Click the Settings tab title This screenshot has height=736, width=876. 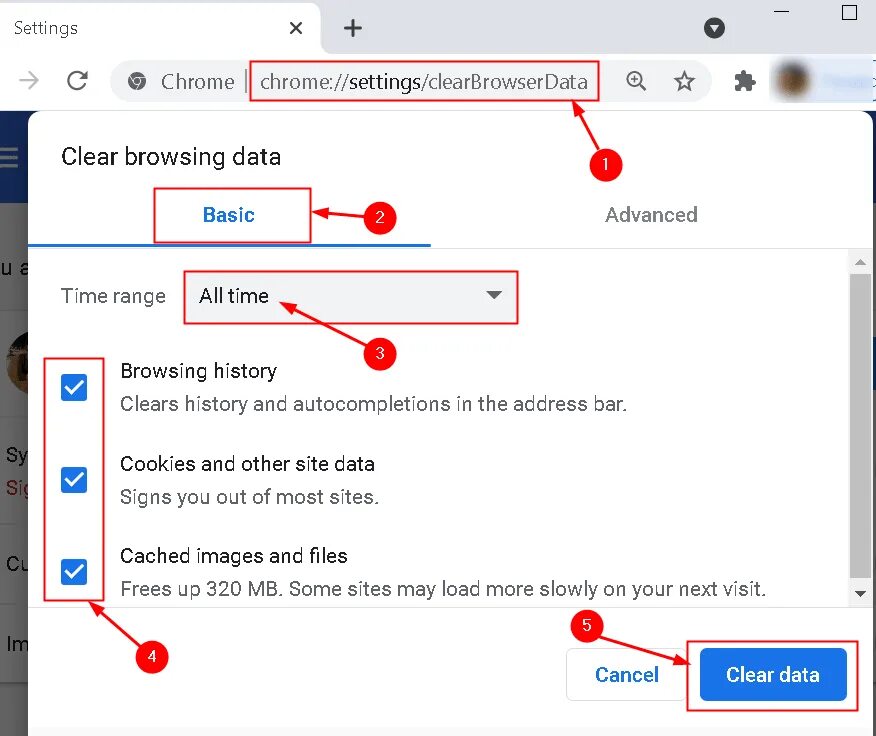(46, 28)
